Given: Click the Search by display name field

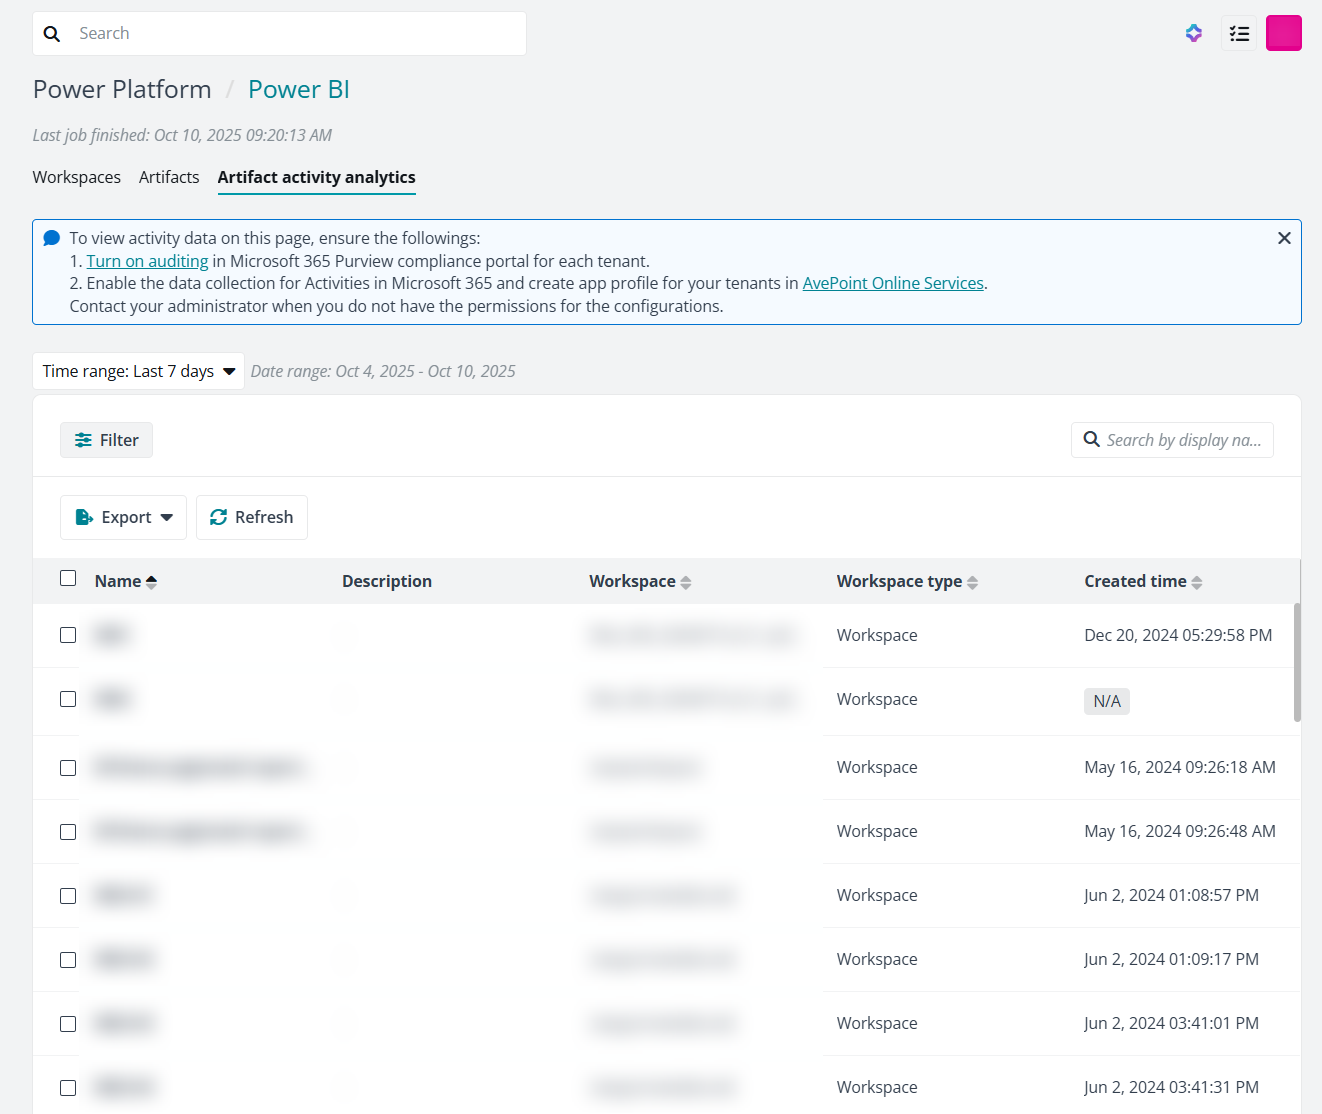Looking at the screenshot, I should click(x=1180, y=440).
